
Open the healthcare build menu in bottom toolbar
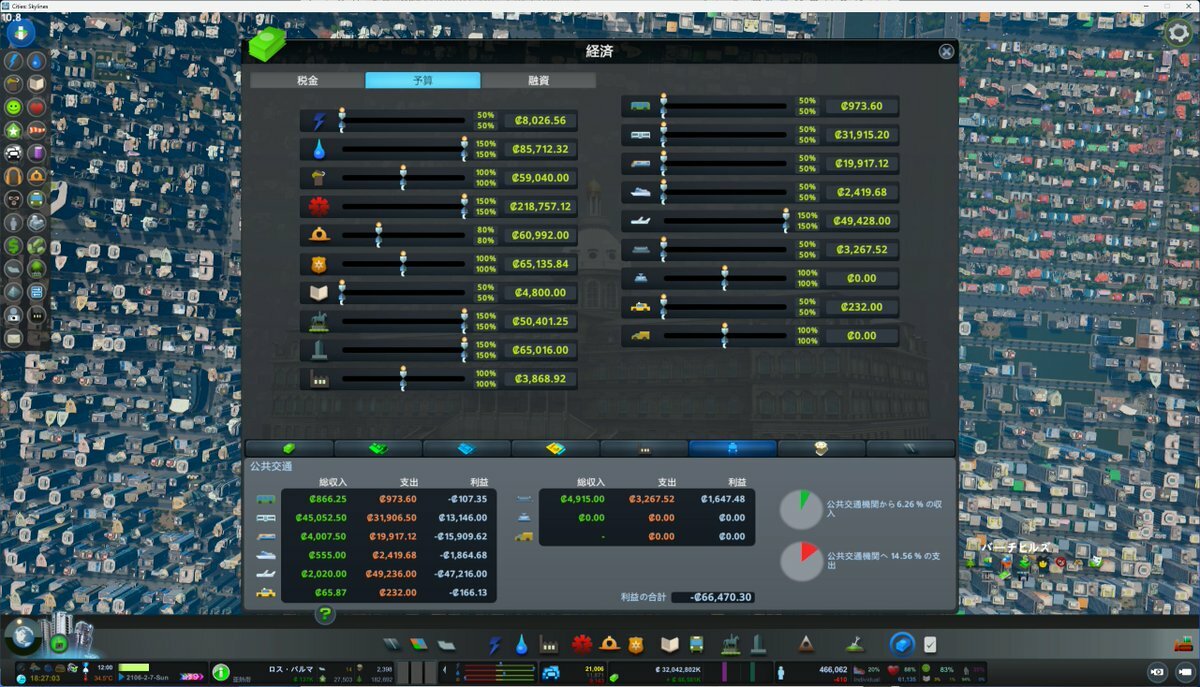(x=581, y=644)
